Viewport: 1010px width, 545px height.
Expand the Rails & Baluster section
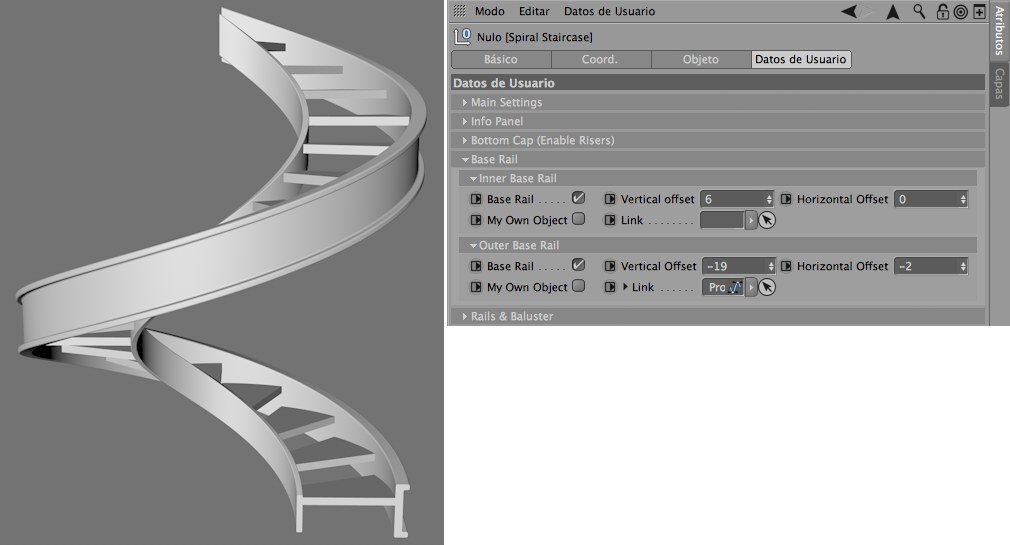(x=465, y=317)
